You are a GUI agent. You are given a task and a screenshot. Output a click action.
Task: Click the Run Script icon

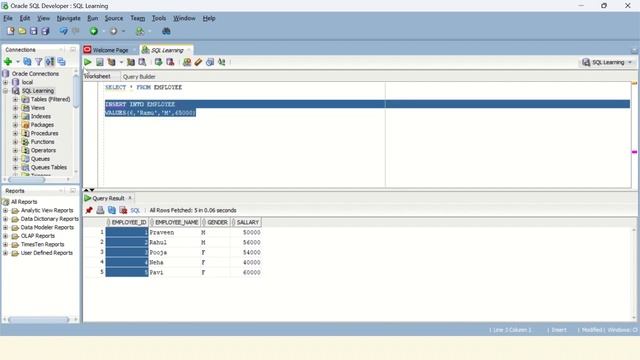(100, 62)
